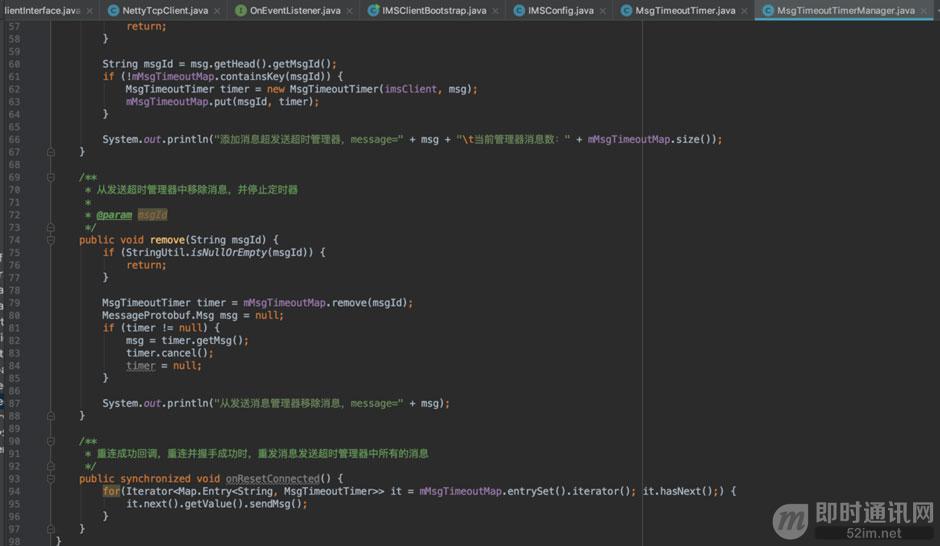The height and width of the screenshot is (546, 940).
Task: Click 'timer.getMsg()' on line 82
Action: pyautogui.click(x=202, y=340)
